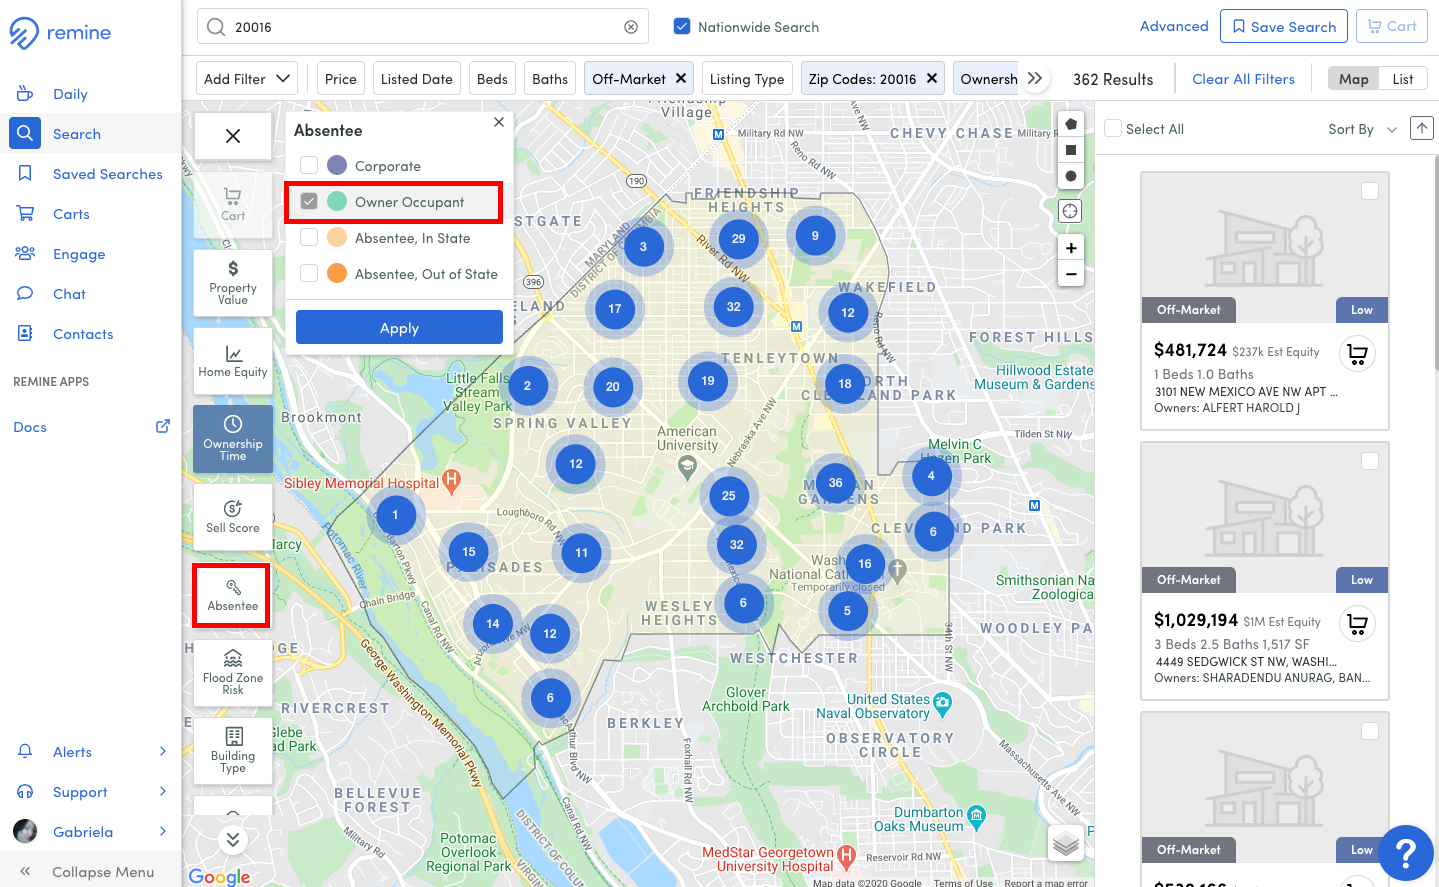Tick the Select All checkbox
1439x887 pixels.
click(x=1113, y=129)
